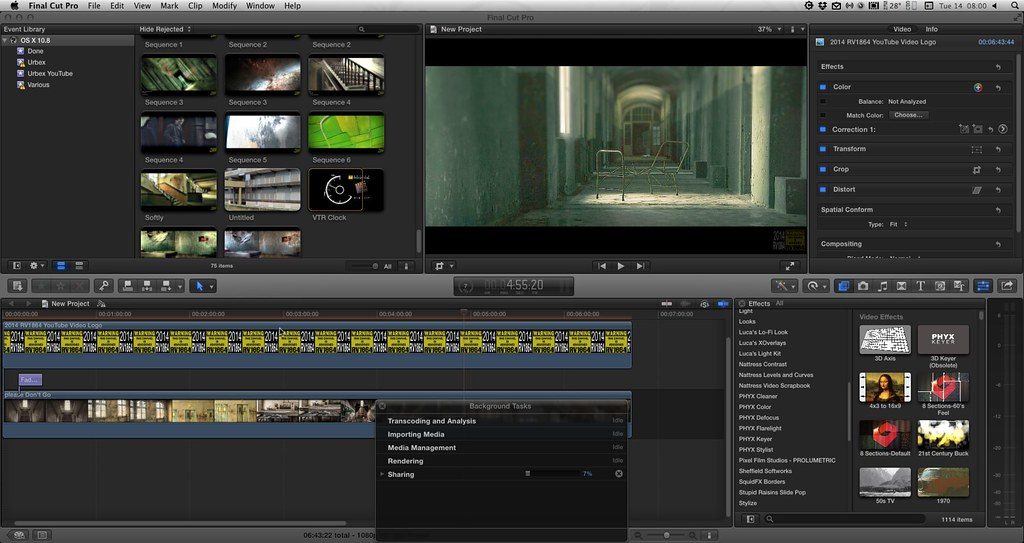Open the Music and Sound browser
Image resolution: width=1024 pixels, height=543 pixels.
tap(882, 286)
